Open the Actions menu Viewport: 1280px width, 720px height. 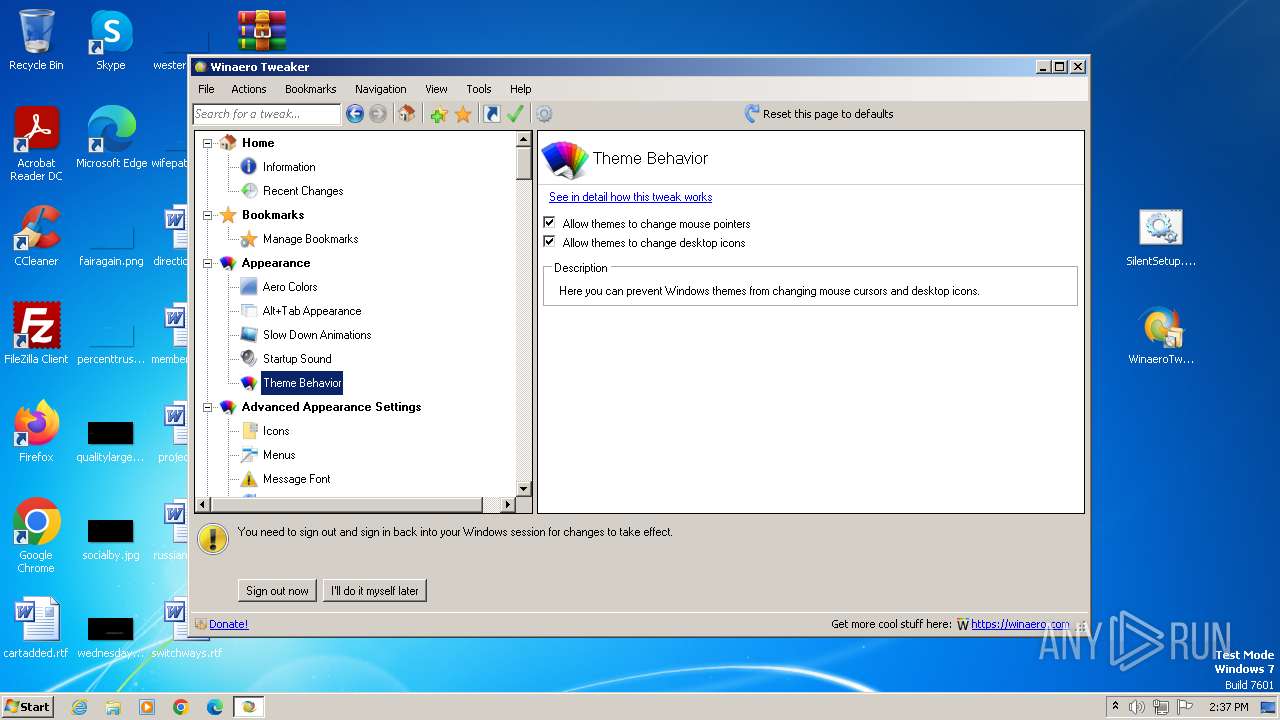point(249,89)
